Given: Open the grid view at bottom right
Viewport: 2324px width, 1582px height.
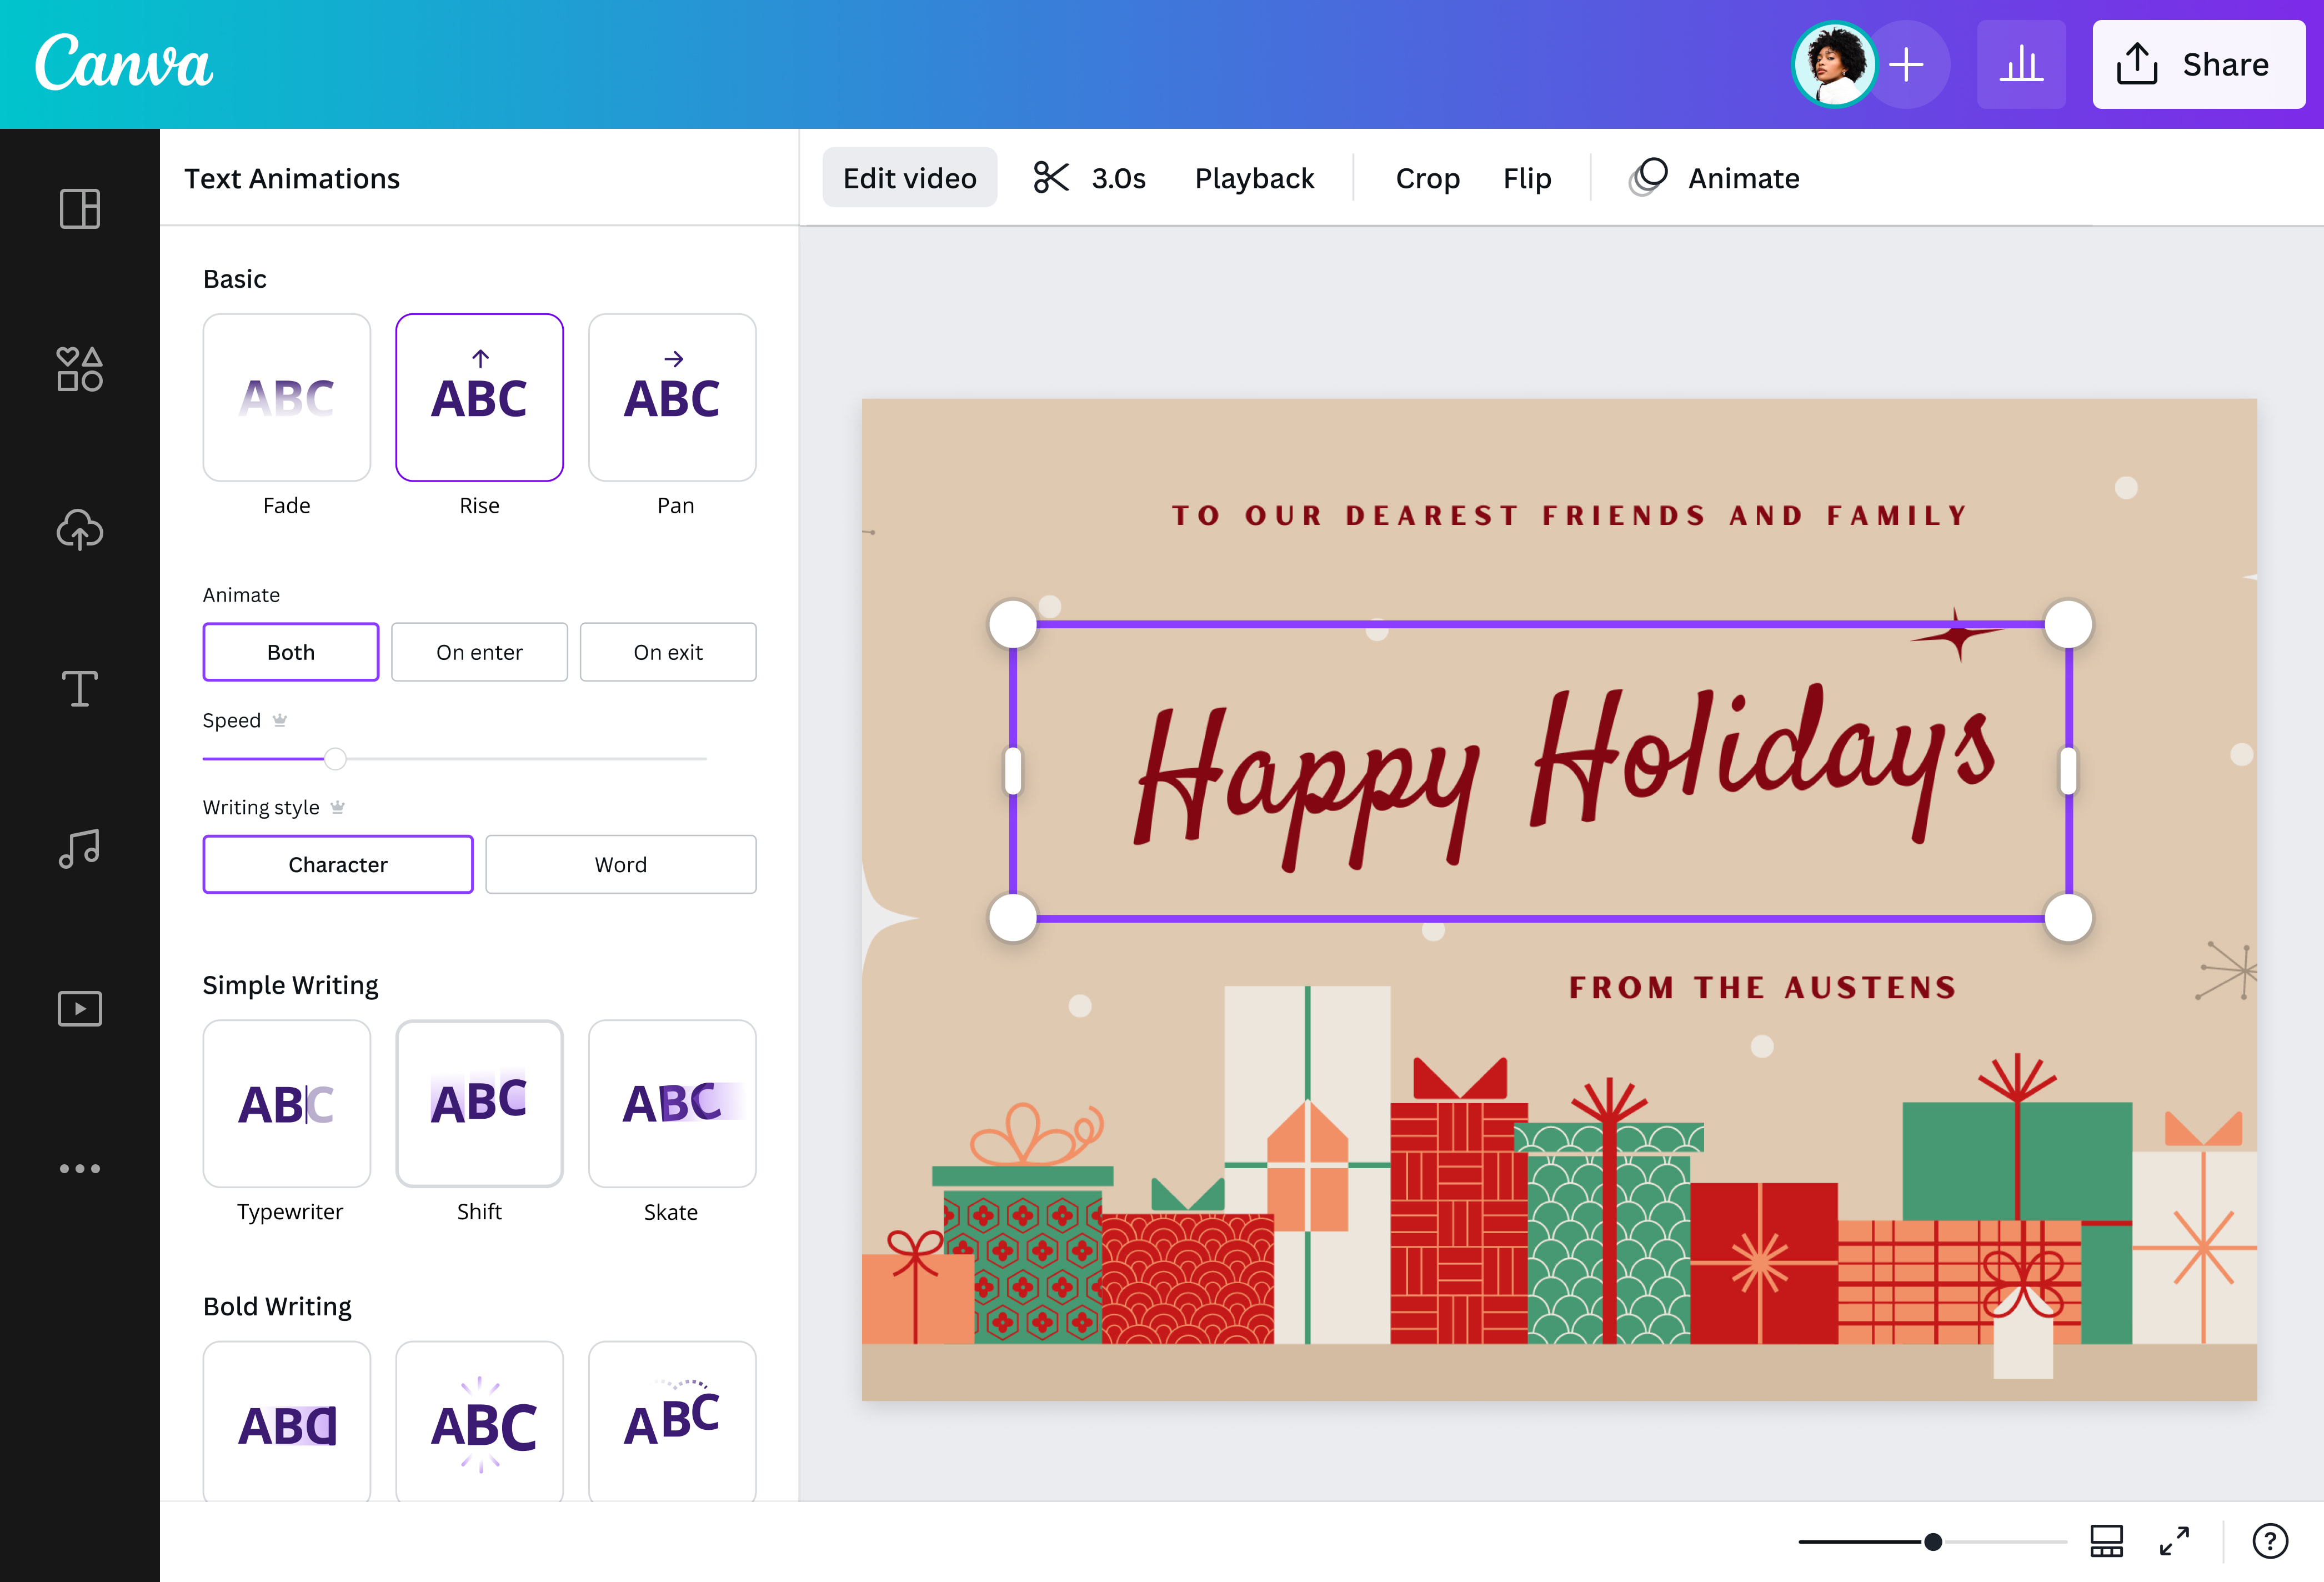Looking at the screenshot, I should (2106, 1541).
